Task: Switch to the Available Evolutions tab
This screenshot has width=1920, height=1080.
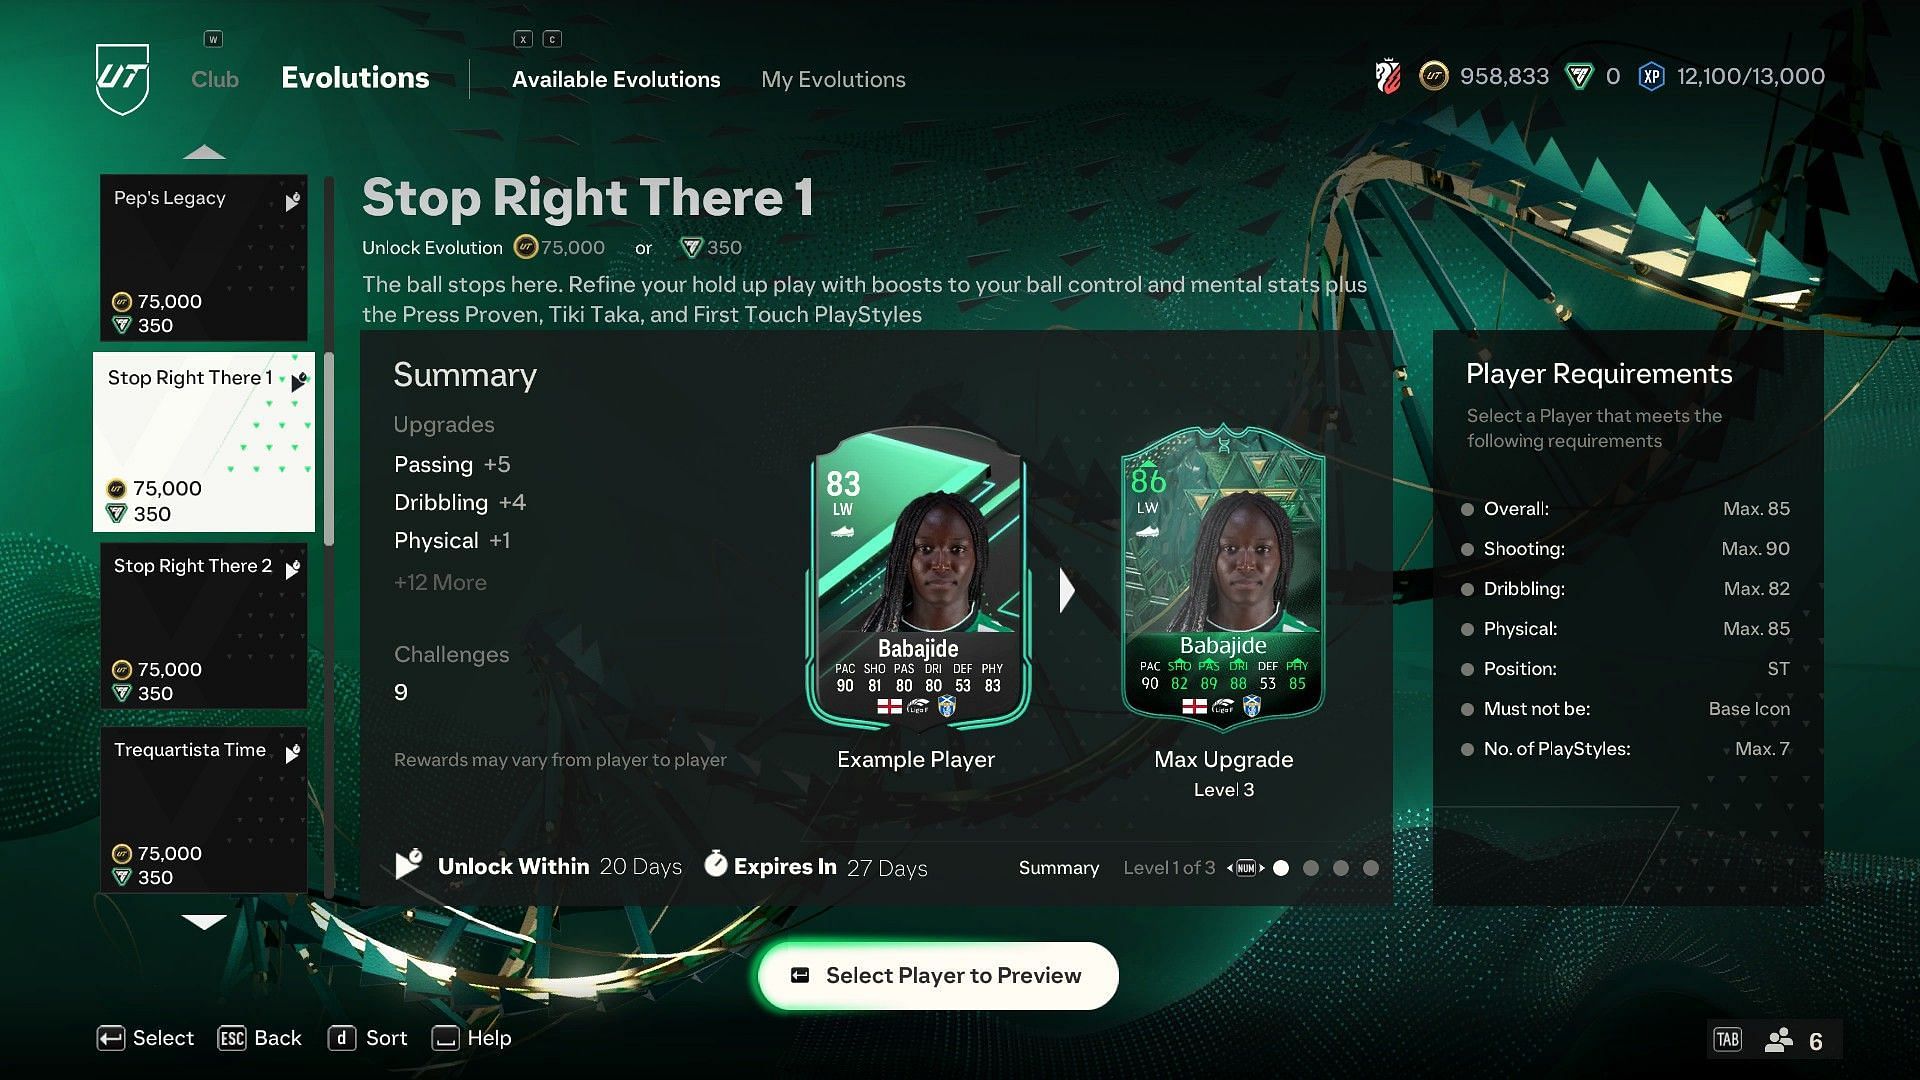Action: (616, 79)
